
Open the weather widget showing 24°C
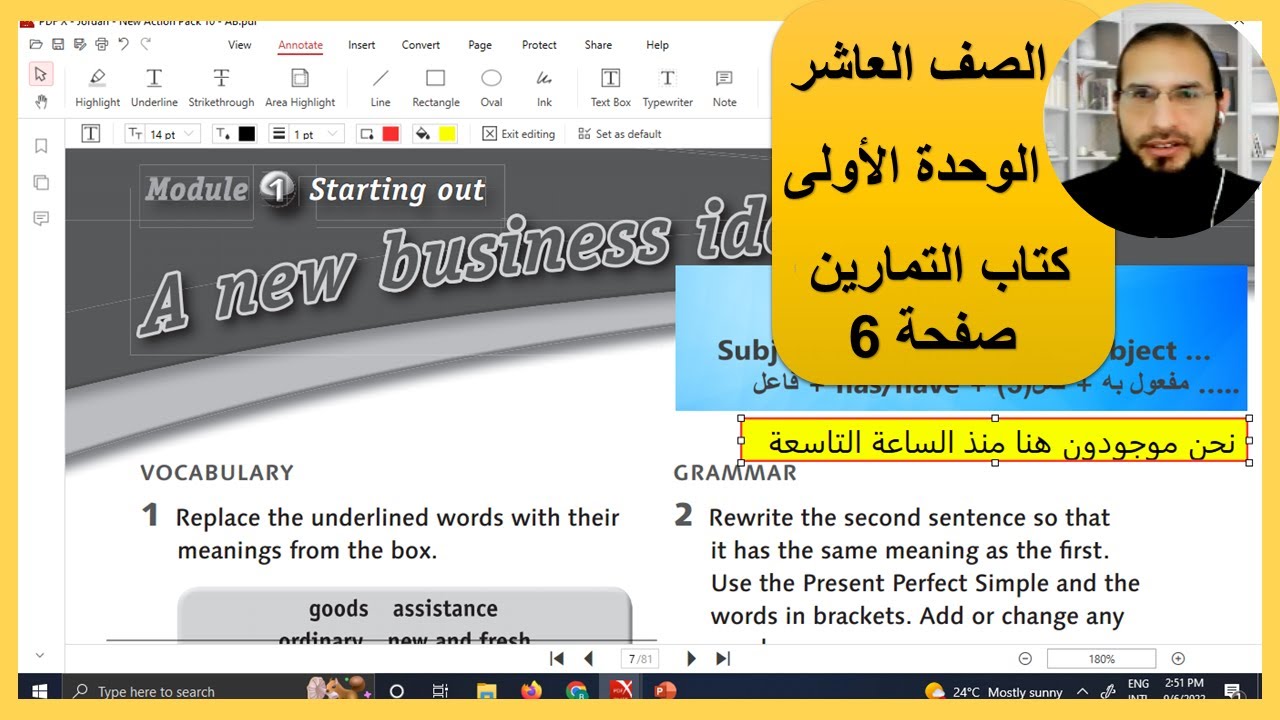coord(995,691)
